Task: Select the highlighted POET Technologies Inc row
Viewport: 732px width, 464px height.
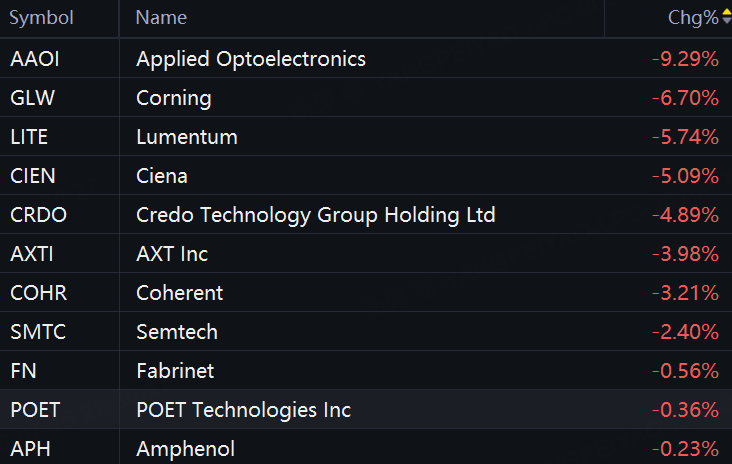Action: [366, 409]
